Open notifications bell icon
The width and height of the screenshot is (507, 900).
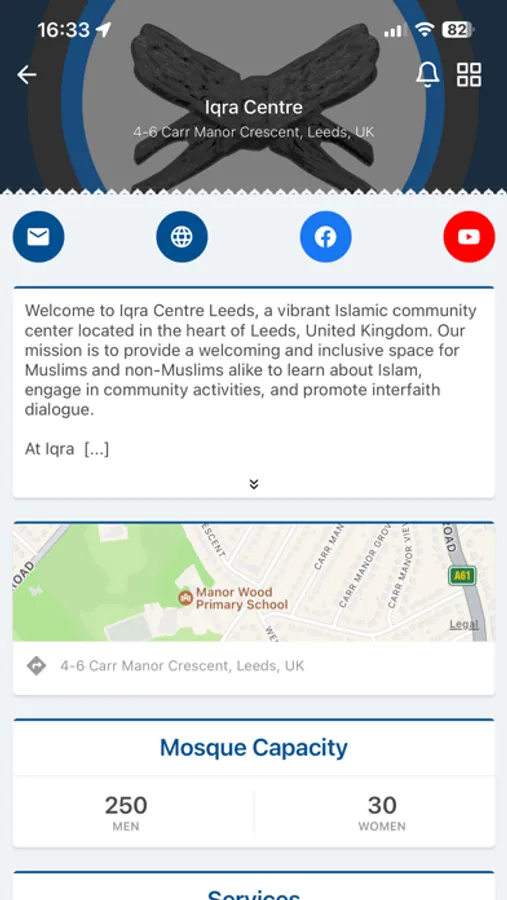tap(428, 75)
